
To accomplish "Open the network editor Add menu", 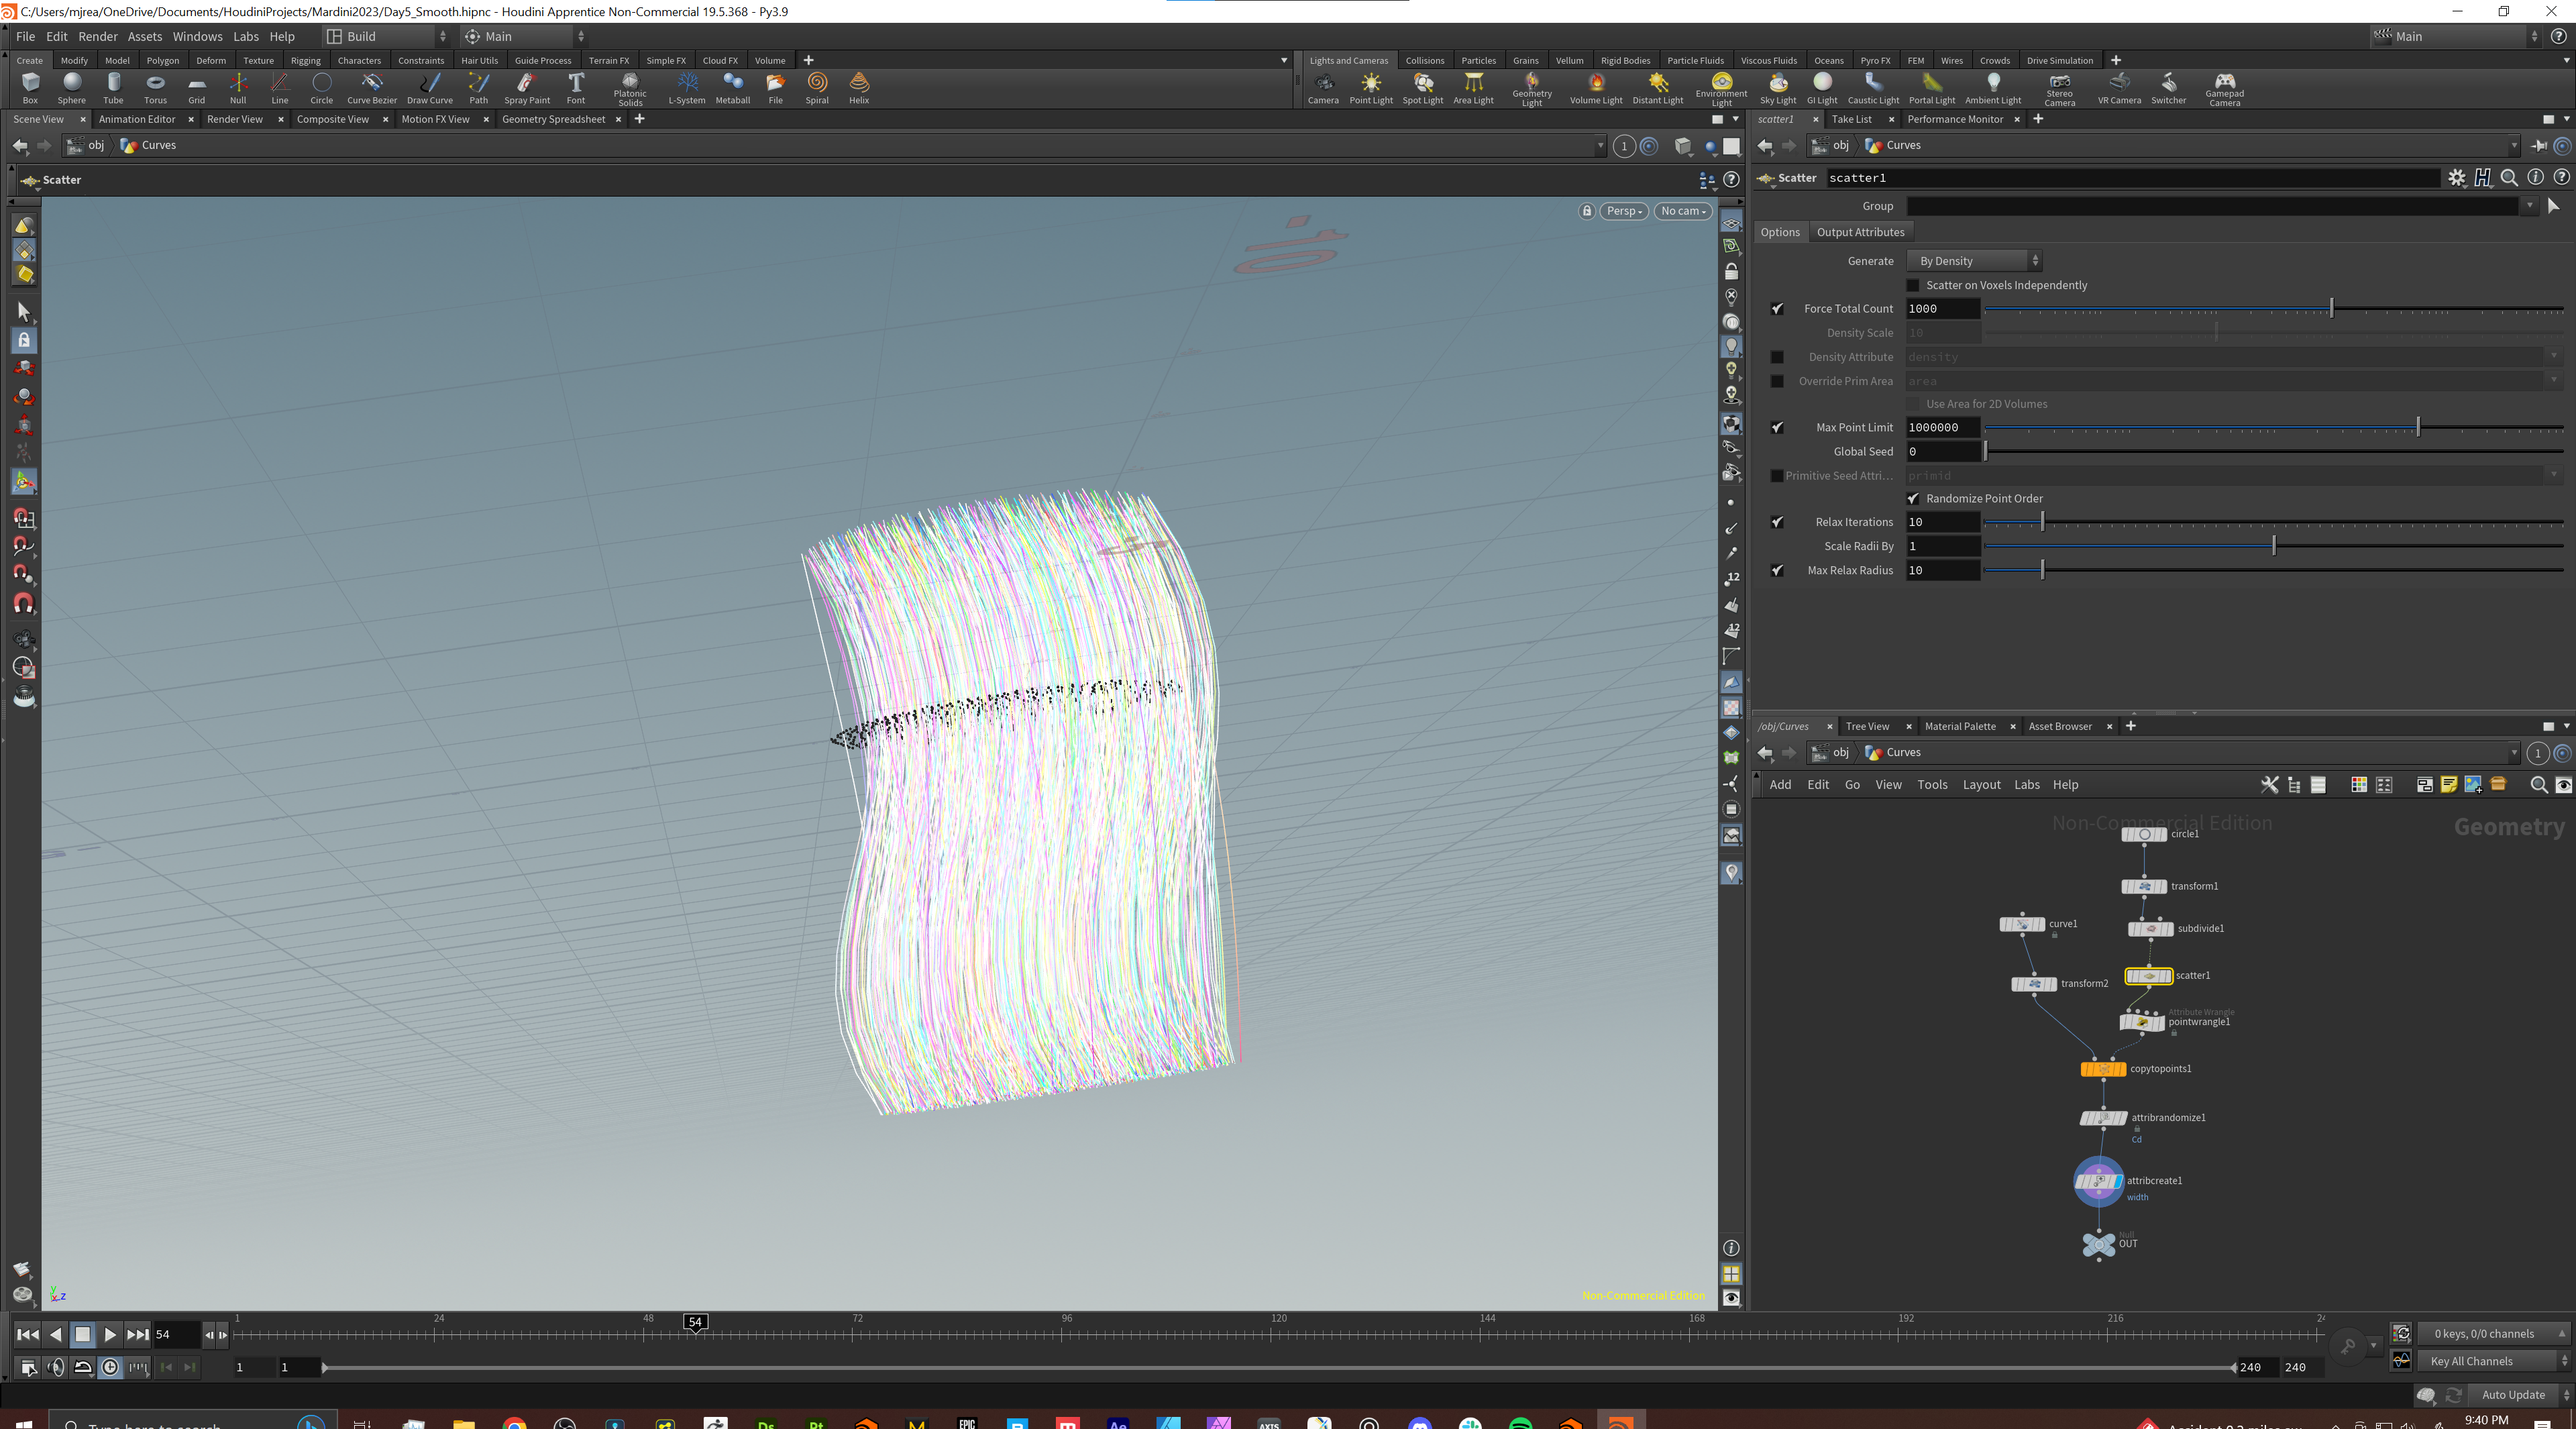I will (1780, 785).
